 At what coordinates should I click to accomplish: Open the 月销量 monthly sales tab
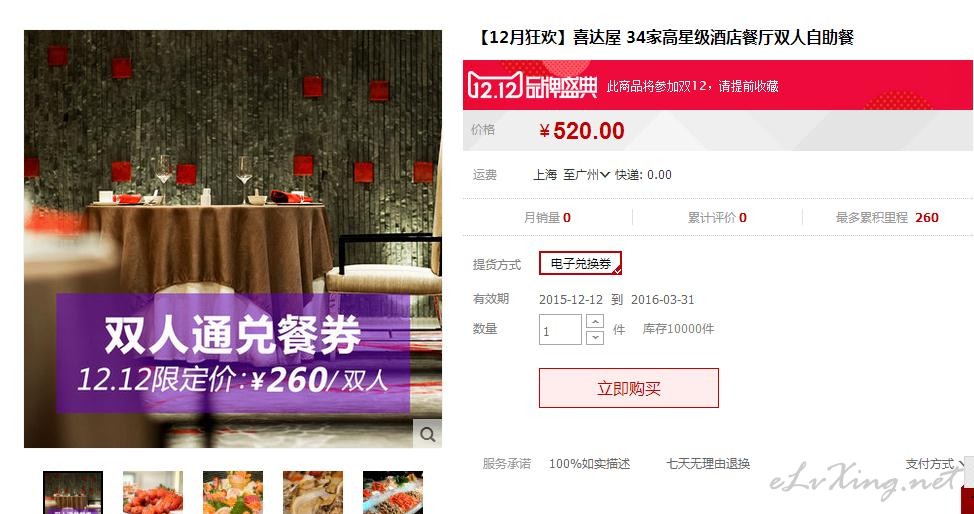547,218
